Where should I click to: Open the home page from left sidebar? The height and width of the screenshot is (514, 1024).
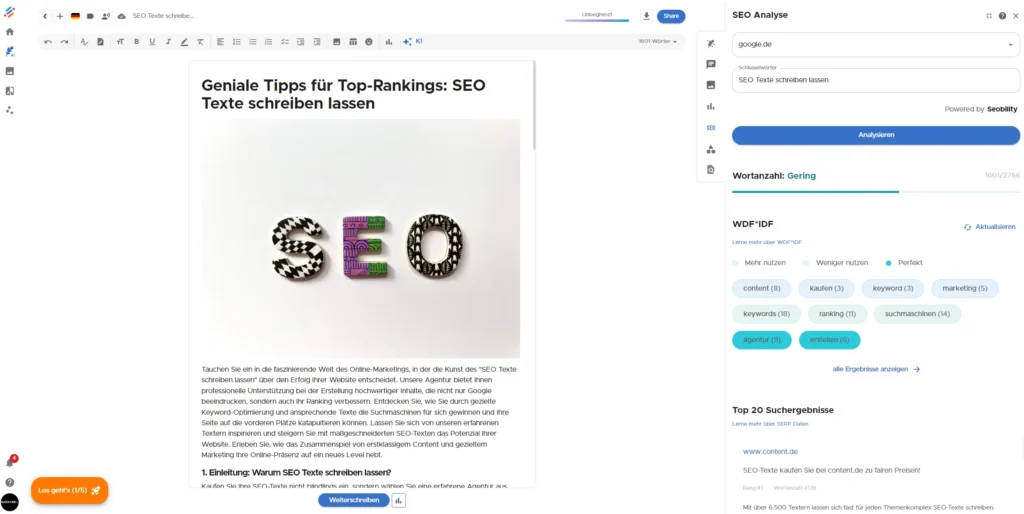point(9,31)
